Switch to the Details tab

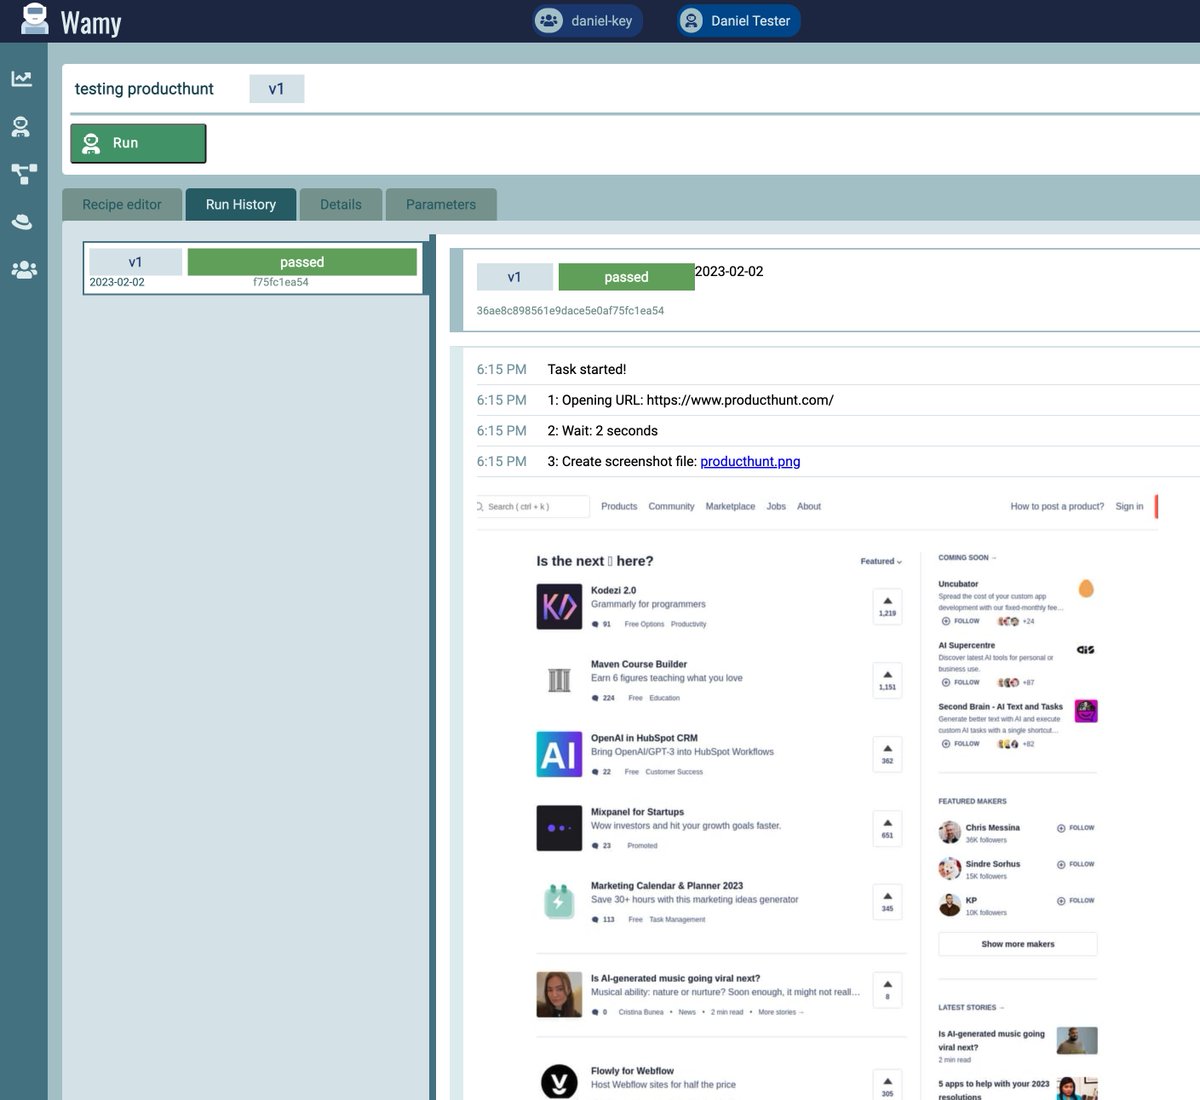[x=341, y=204]
